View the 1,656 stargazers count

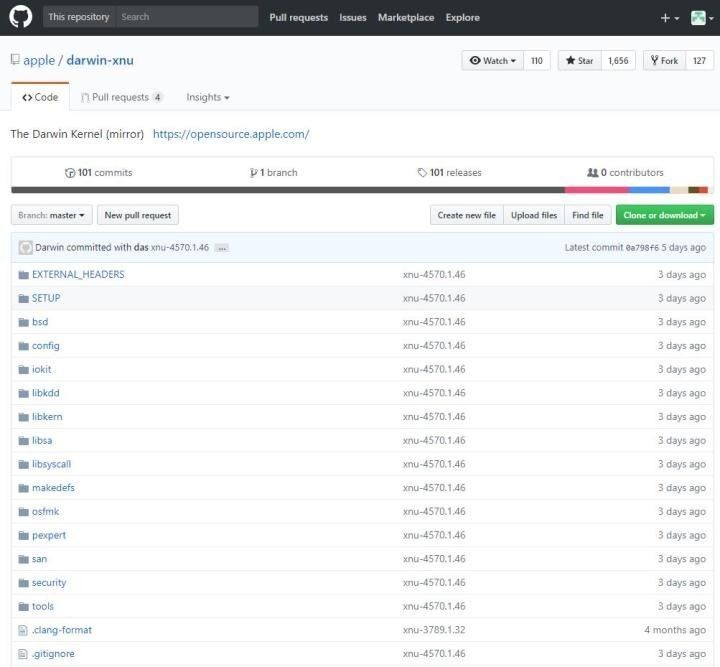618,61
